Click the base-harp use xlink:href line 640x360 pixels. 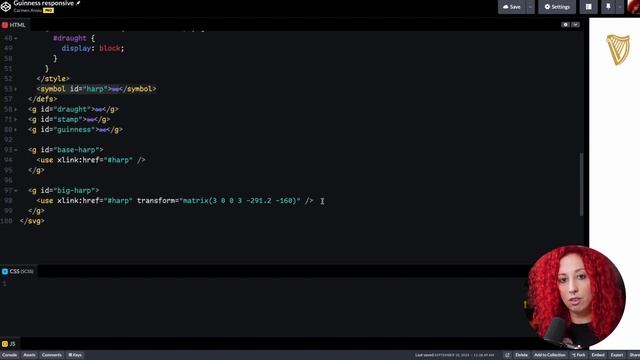[91, 160]
